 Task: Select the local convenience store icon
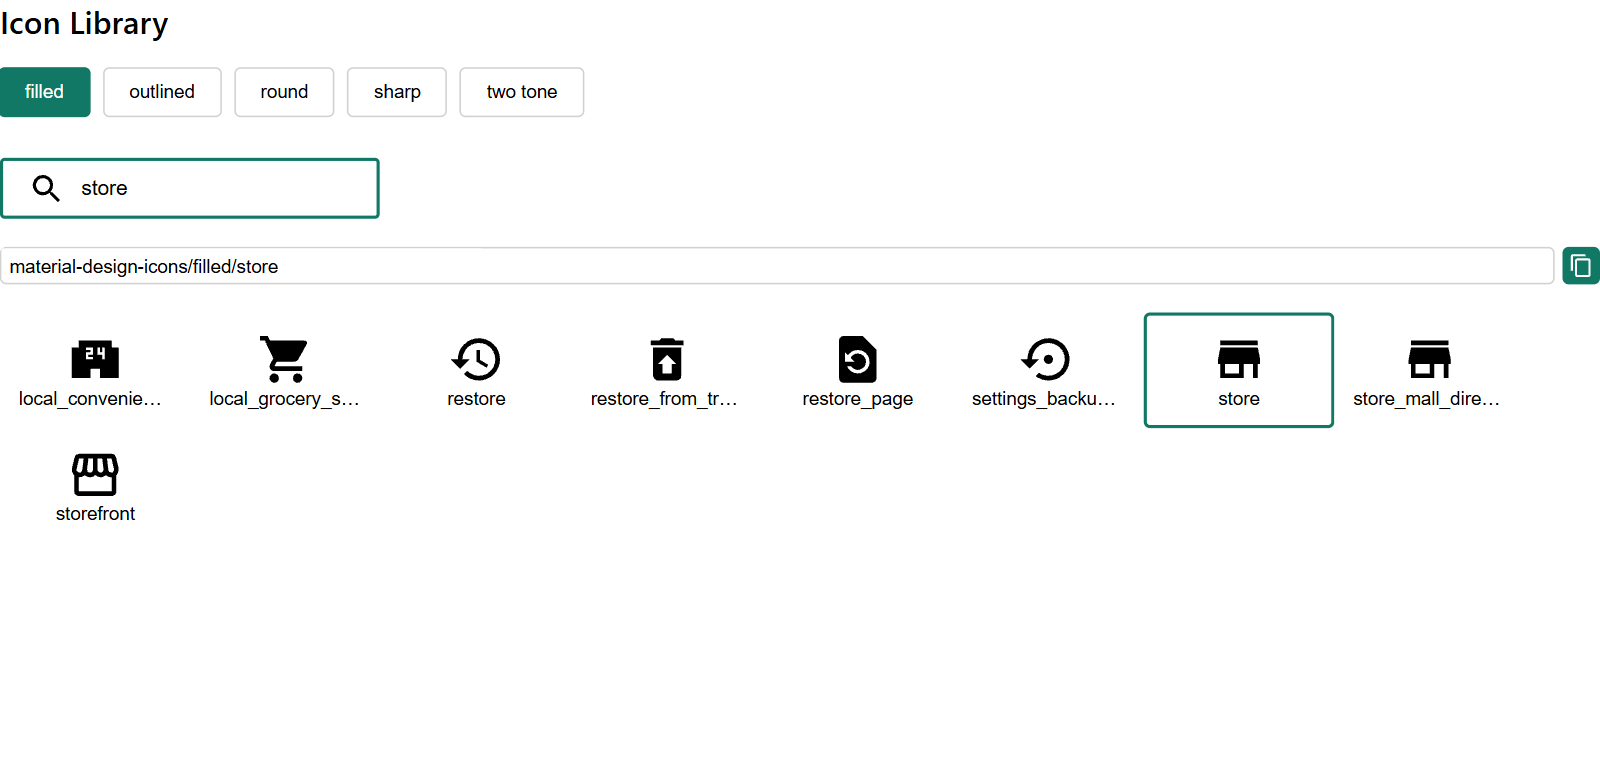pyautogui.click(x=95, y=360)
